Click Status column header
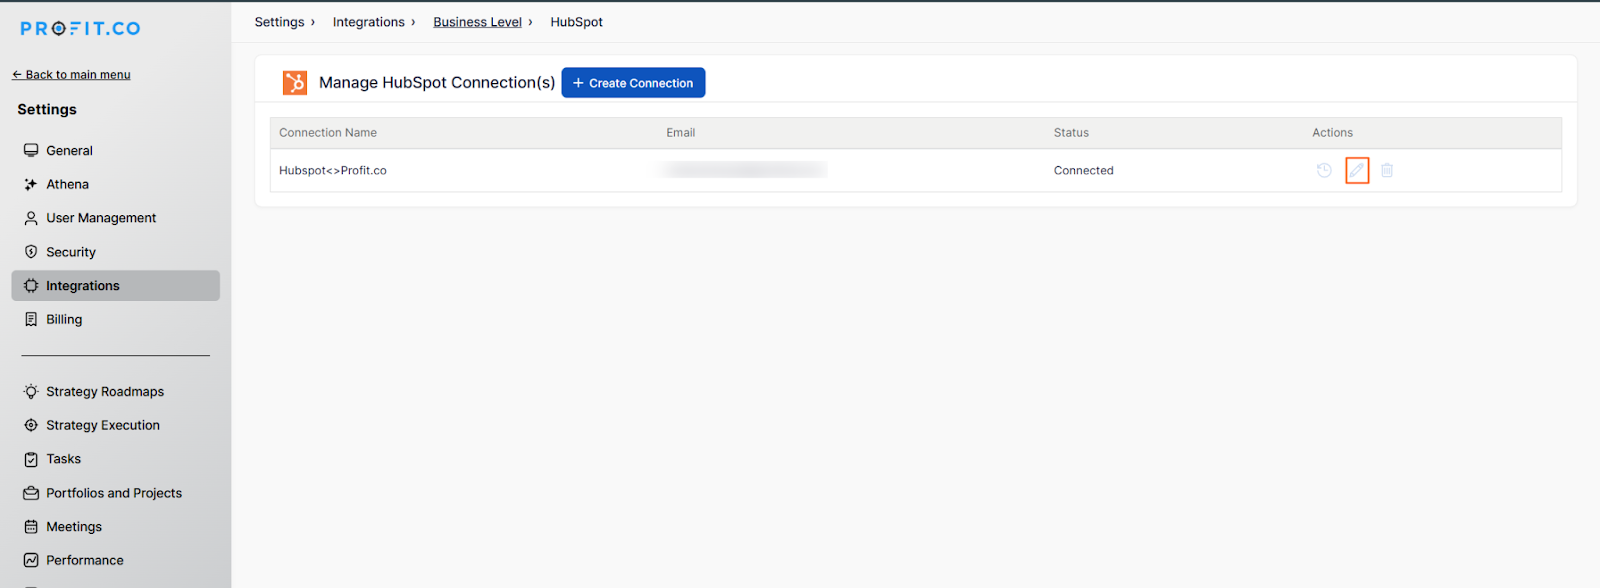This screenshot has height=588, width=1600. pyautogui.click(x=1071, y=133)
